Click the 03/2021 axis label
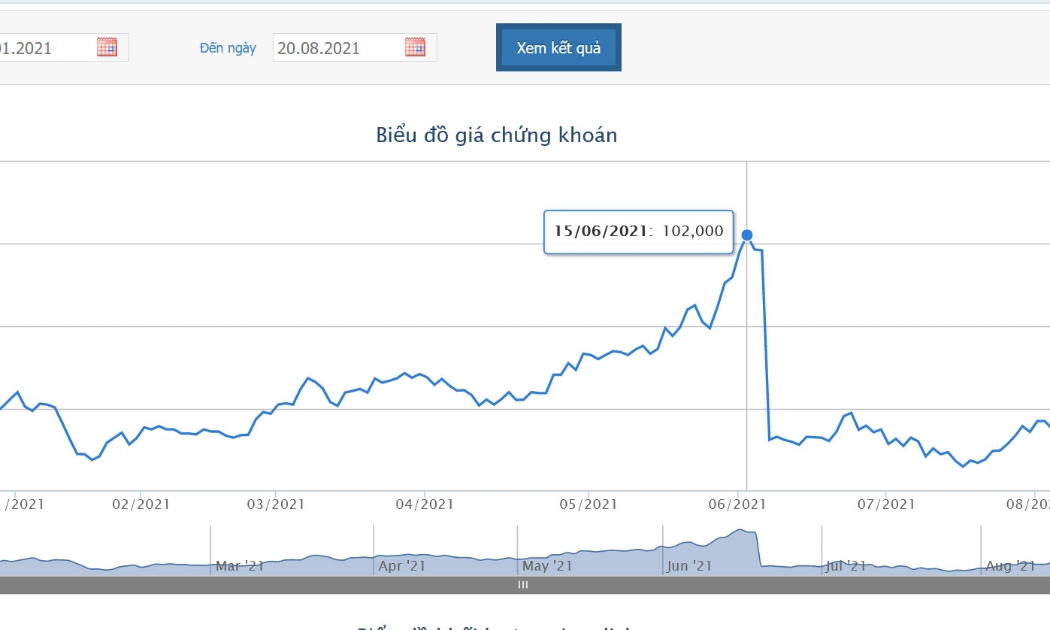The width and height of the screenshot is (1050, 630). [275, 504]
